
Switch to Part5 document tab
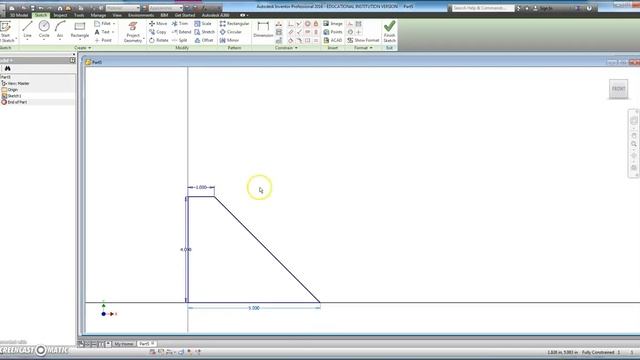click(x=146, y=344)
